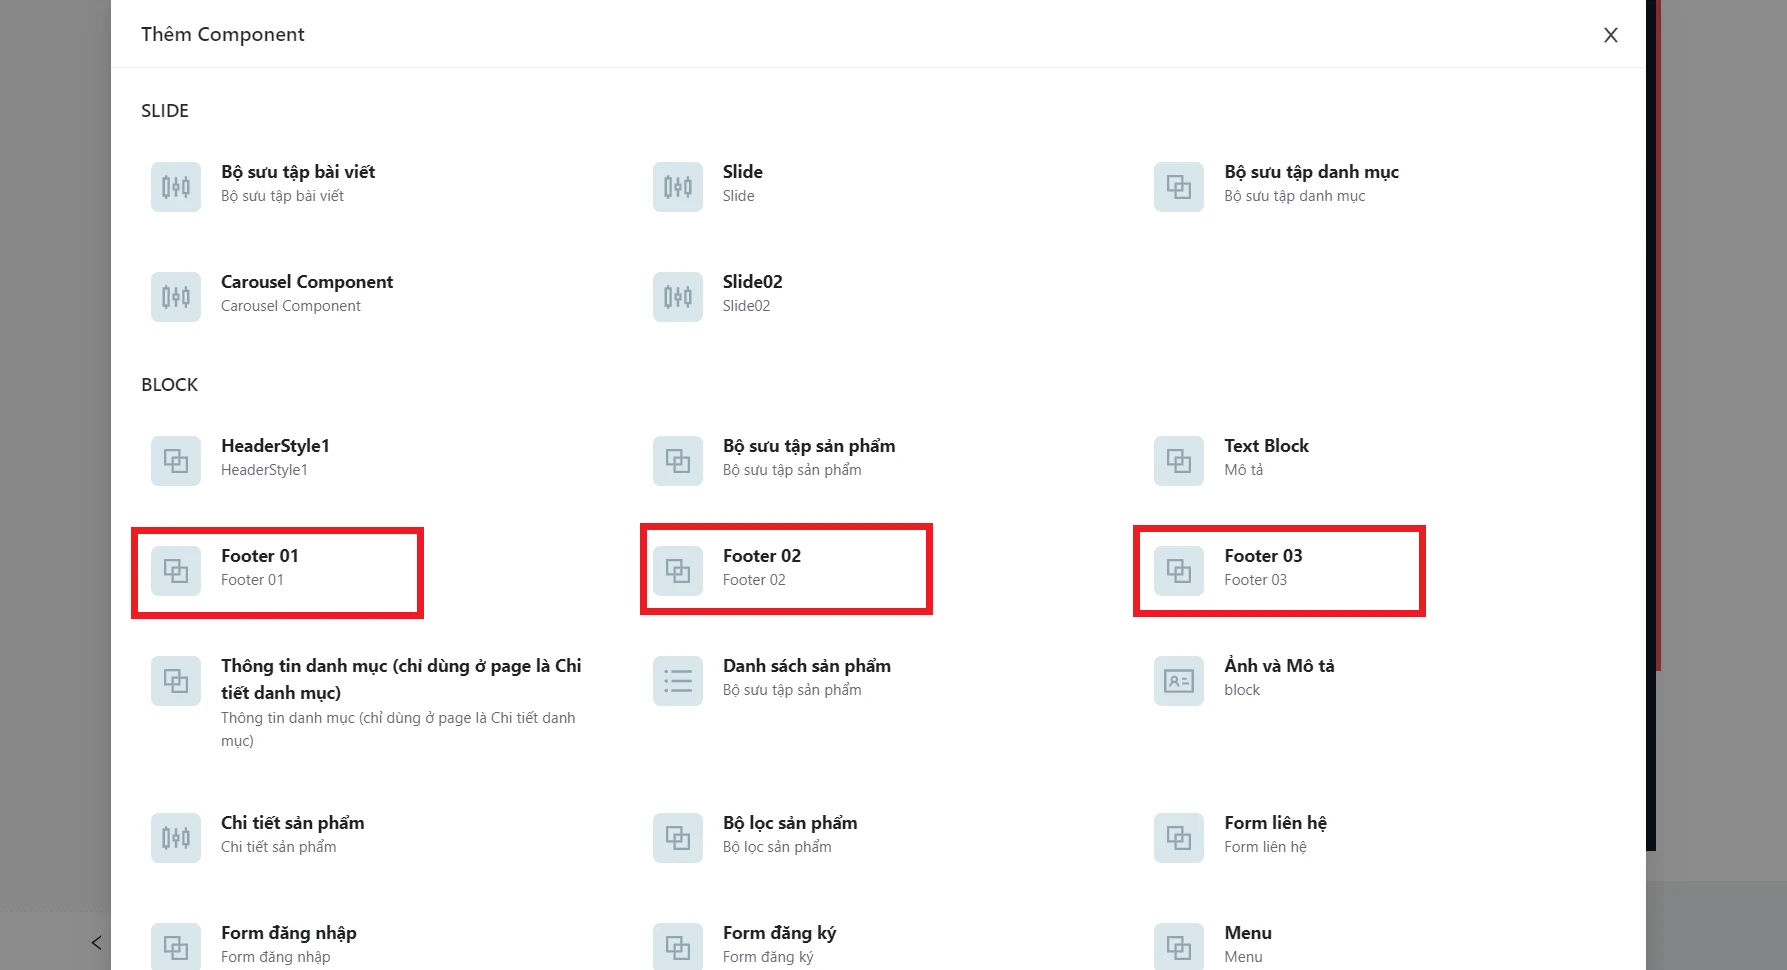The width and height of the screenshot is (1787, 970).
Task: Click the Slide02 component icon
Action: (x=677, y=297)
